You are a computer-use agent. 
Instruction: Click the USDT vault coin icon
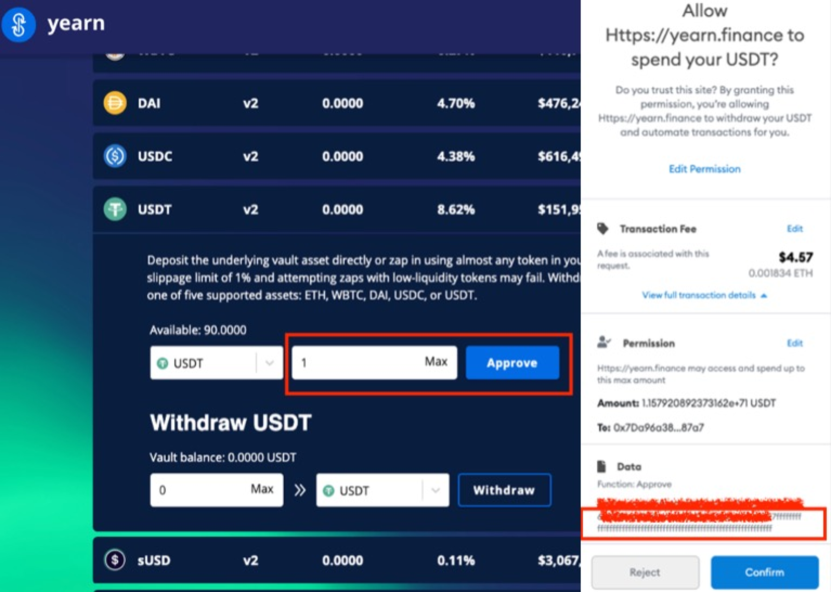[x=115, y=209]
